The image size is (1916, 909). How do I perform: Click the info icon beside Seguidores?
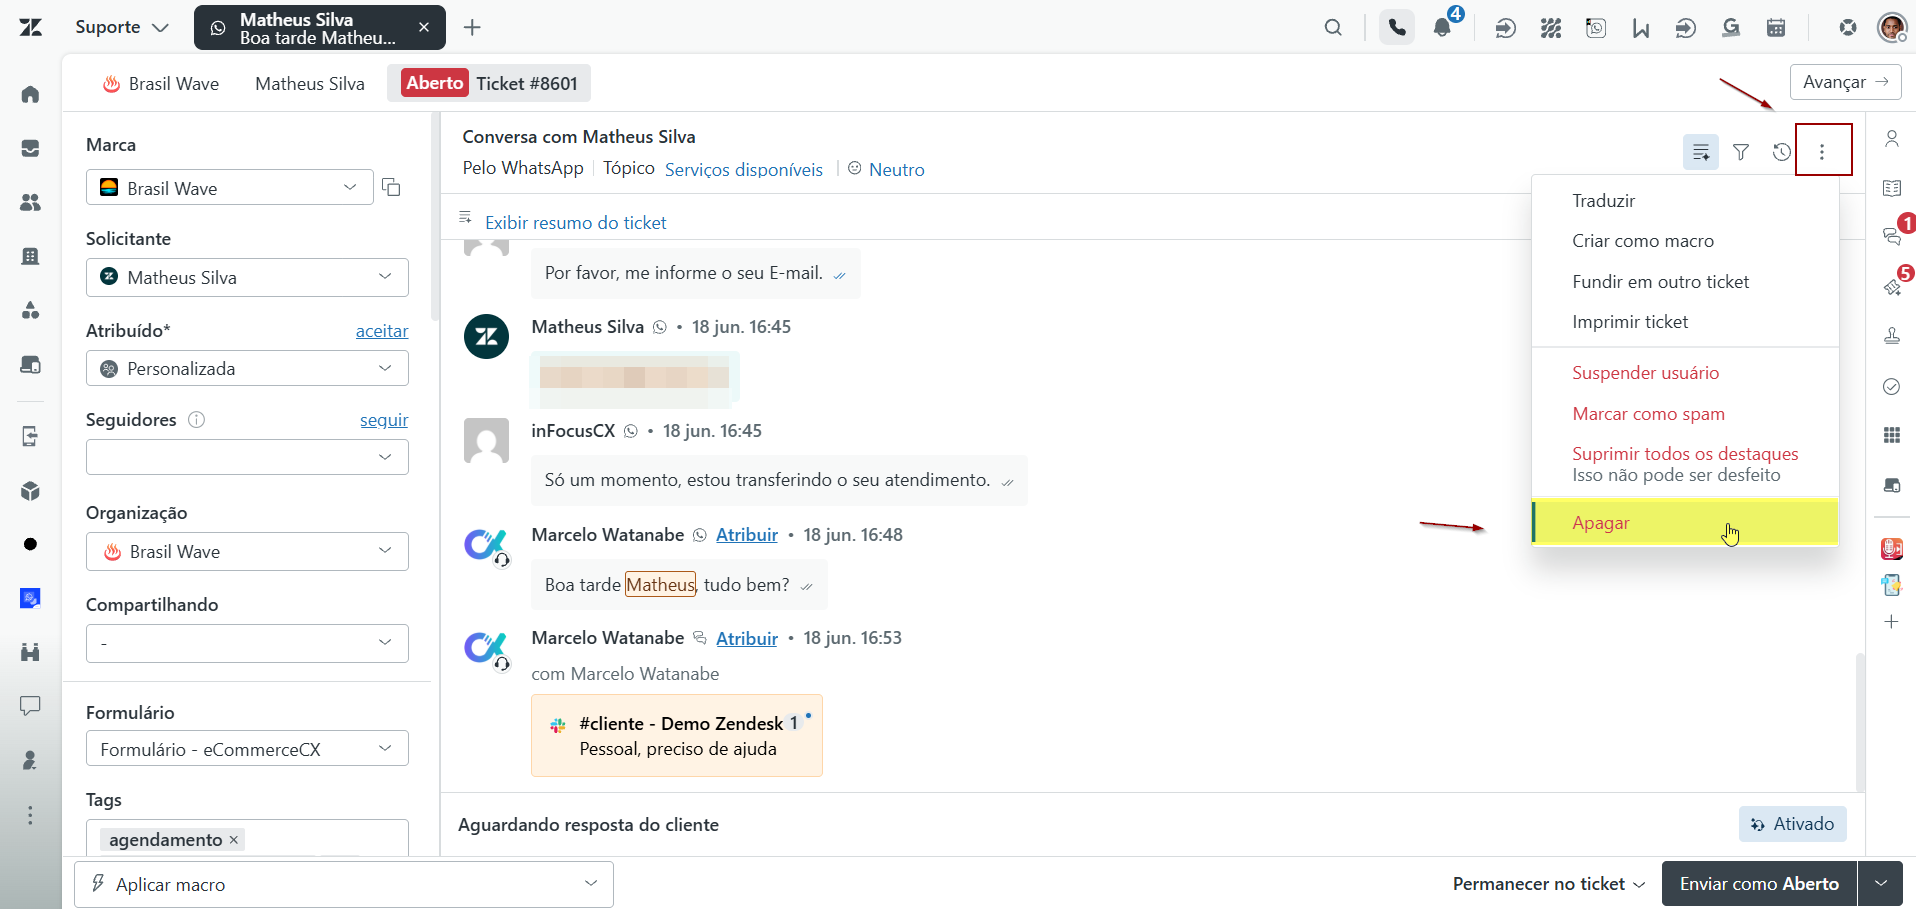point(196,420)
